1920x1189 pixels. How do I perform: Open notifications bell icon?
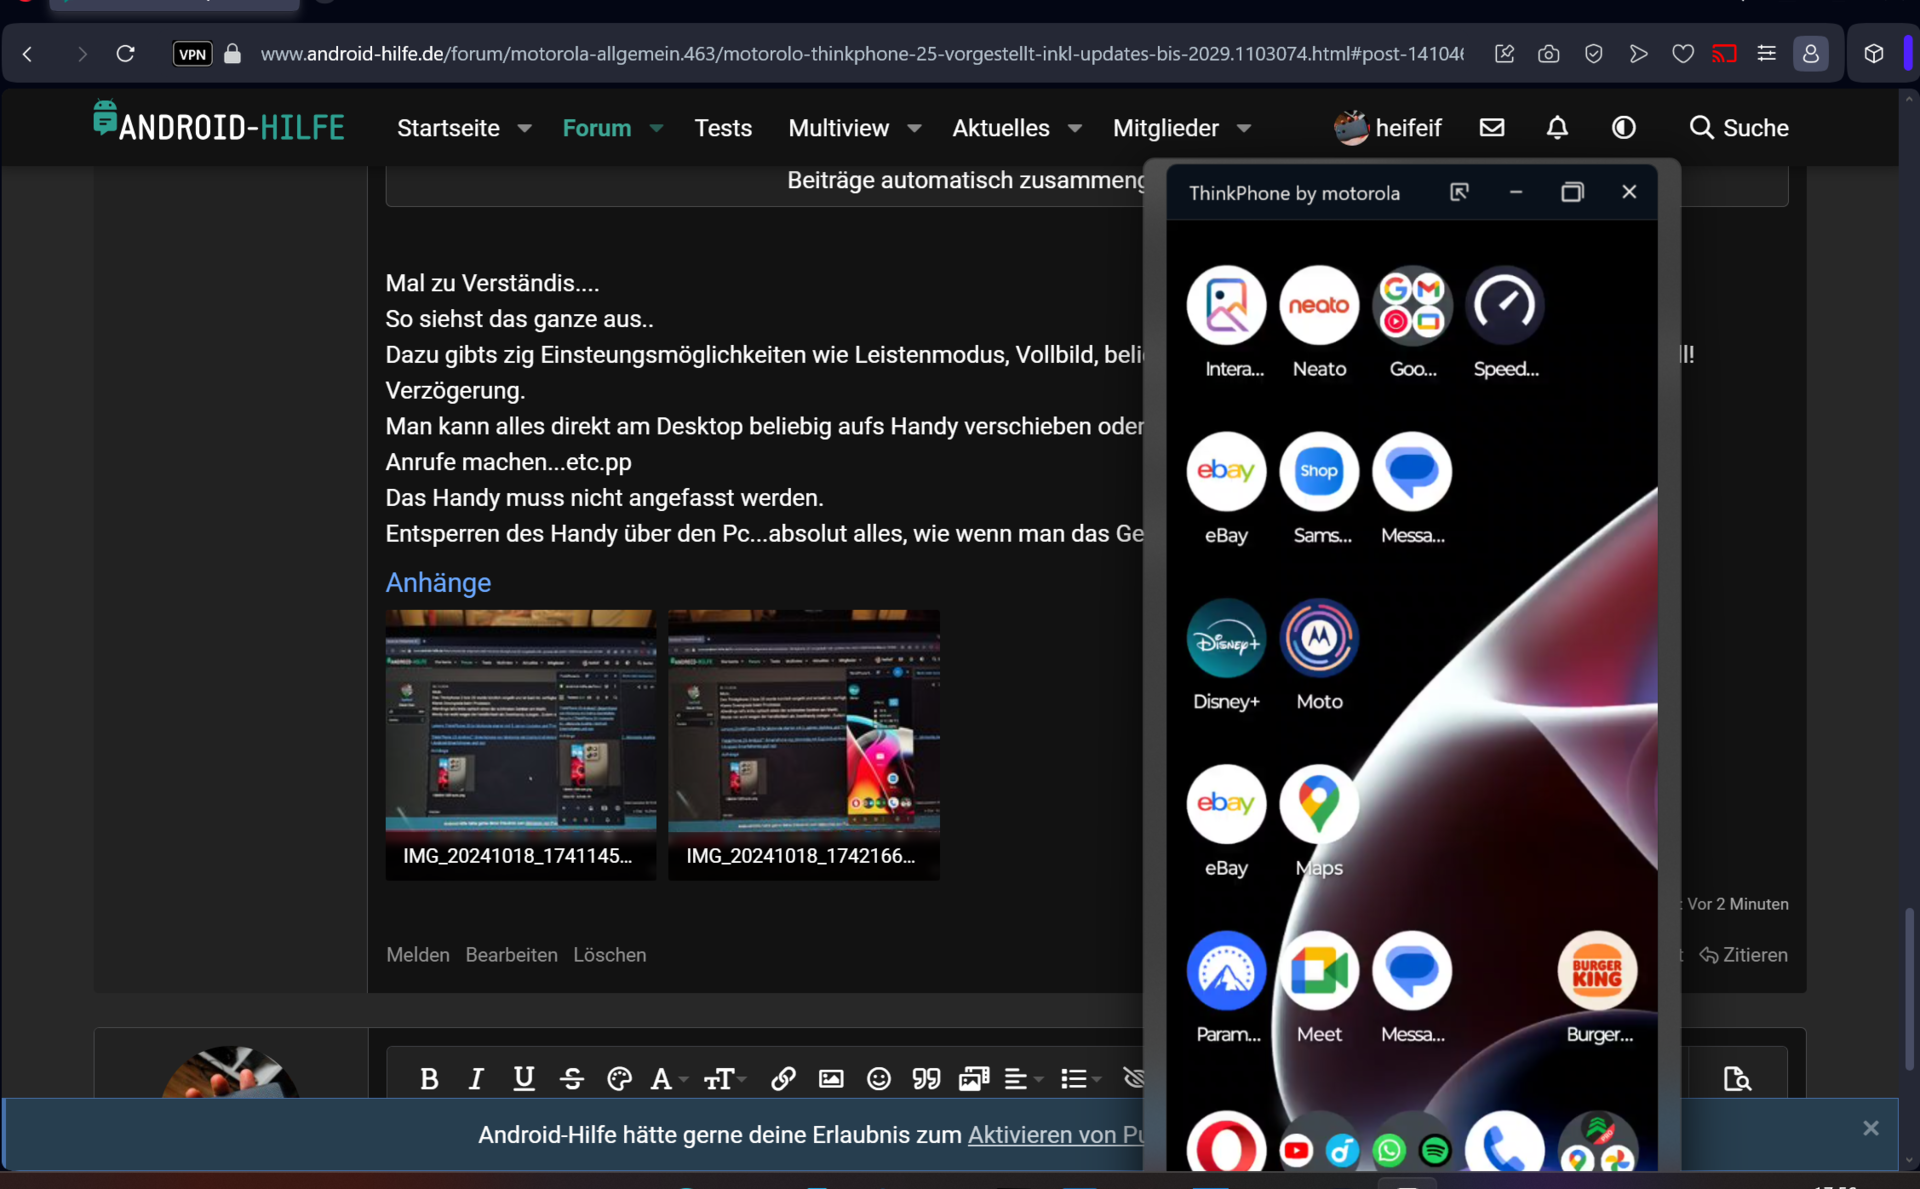pos(1556,128)
